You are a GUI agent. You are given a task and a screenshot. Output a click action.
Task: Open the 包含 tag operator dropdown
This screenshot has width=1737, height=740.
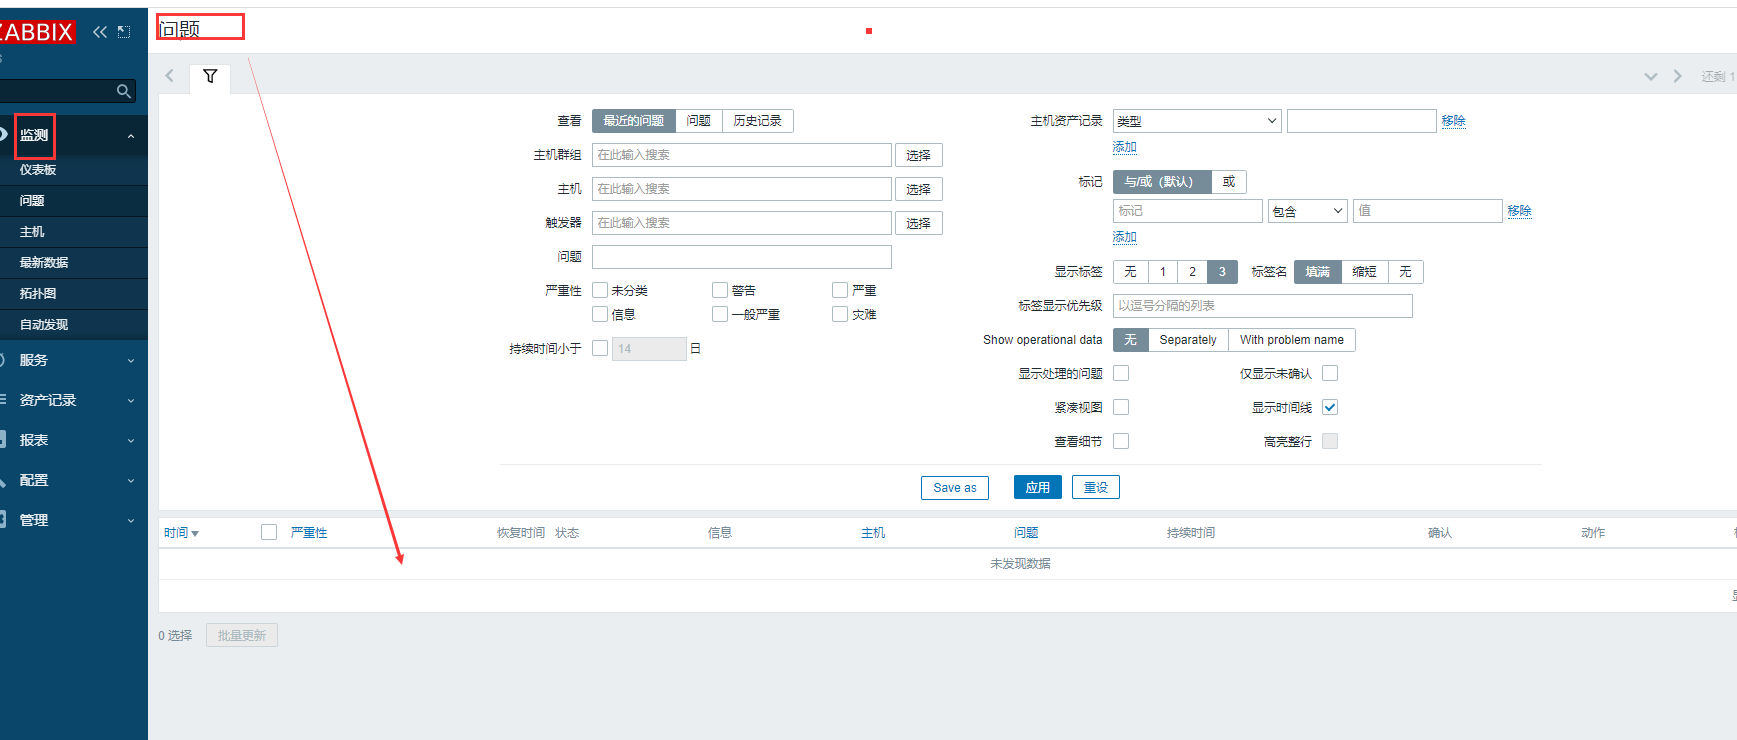tap(1308, 211)
